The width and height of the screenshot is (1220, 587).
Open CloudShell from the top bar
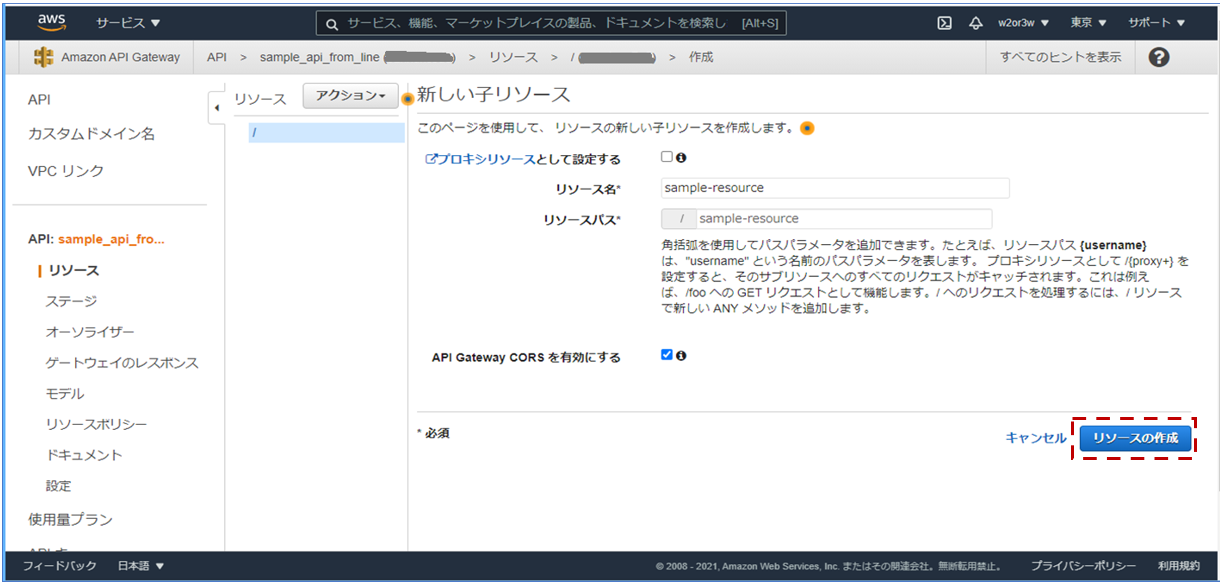coord(943,22)
